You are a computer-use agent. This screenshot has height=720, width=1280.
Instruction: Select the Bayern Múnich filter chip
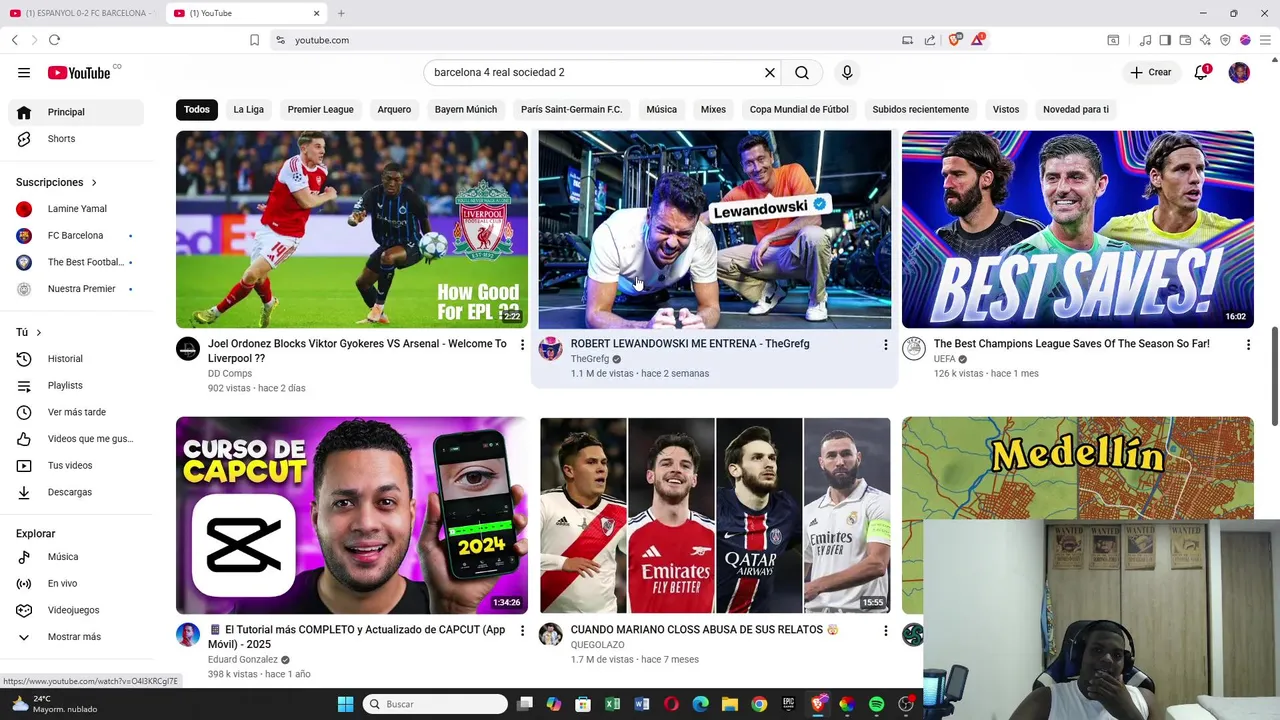[466, 109]
